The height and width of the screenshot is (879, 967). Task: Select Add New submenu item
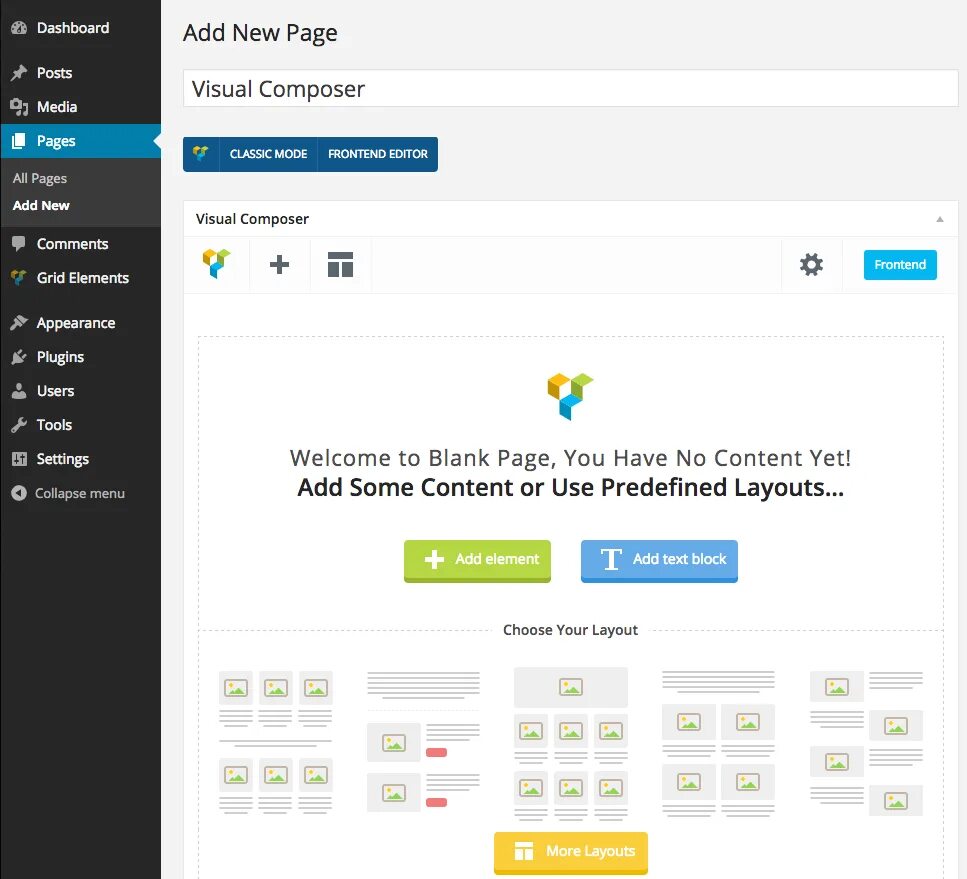[x=41, y=205]
